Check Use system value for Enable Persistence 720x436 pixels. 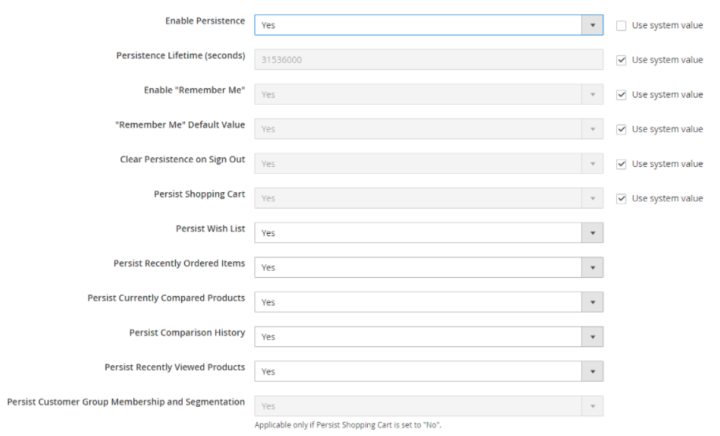click(621, 26)
